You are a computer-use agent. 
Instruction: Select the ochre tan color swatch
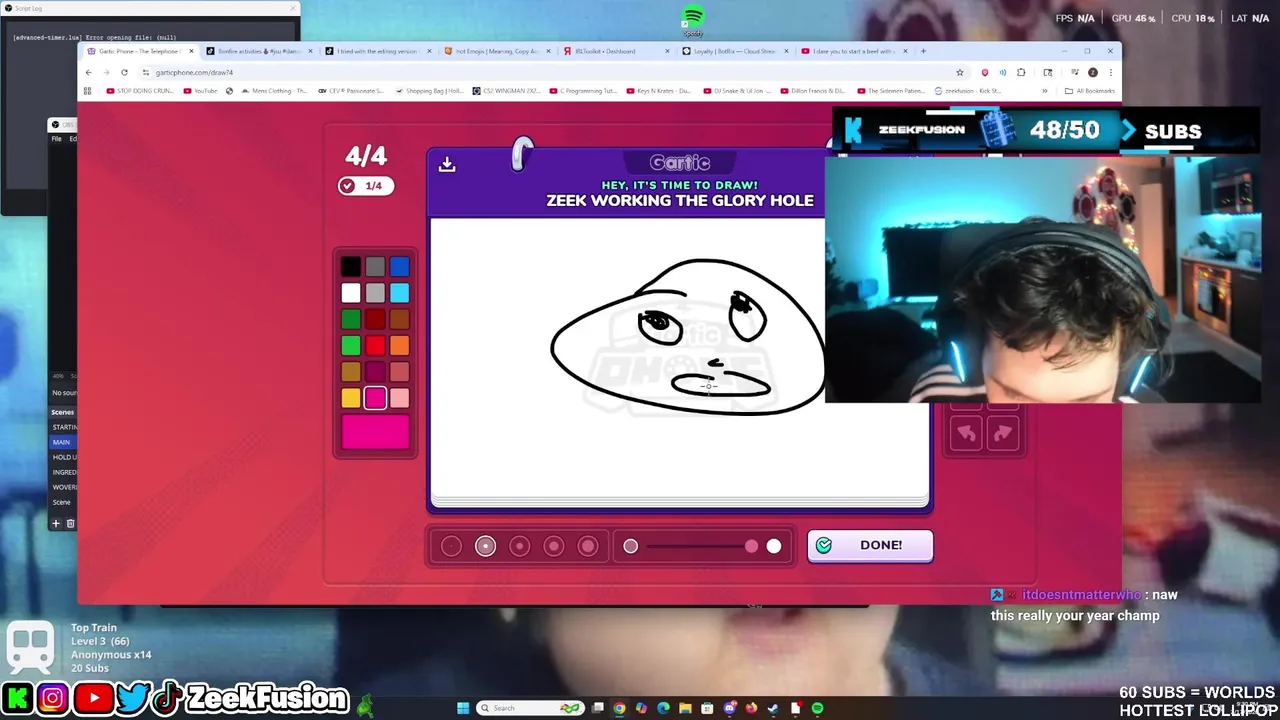click(350, 372)
